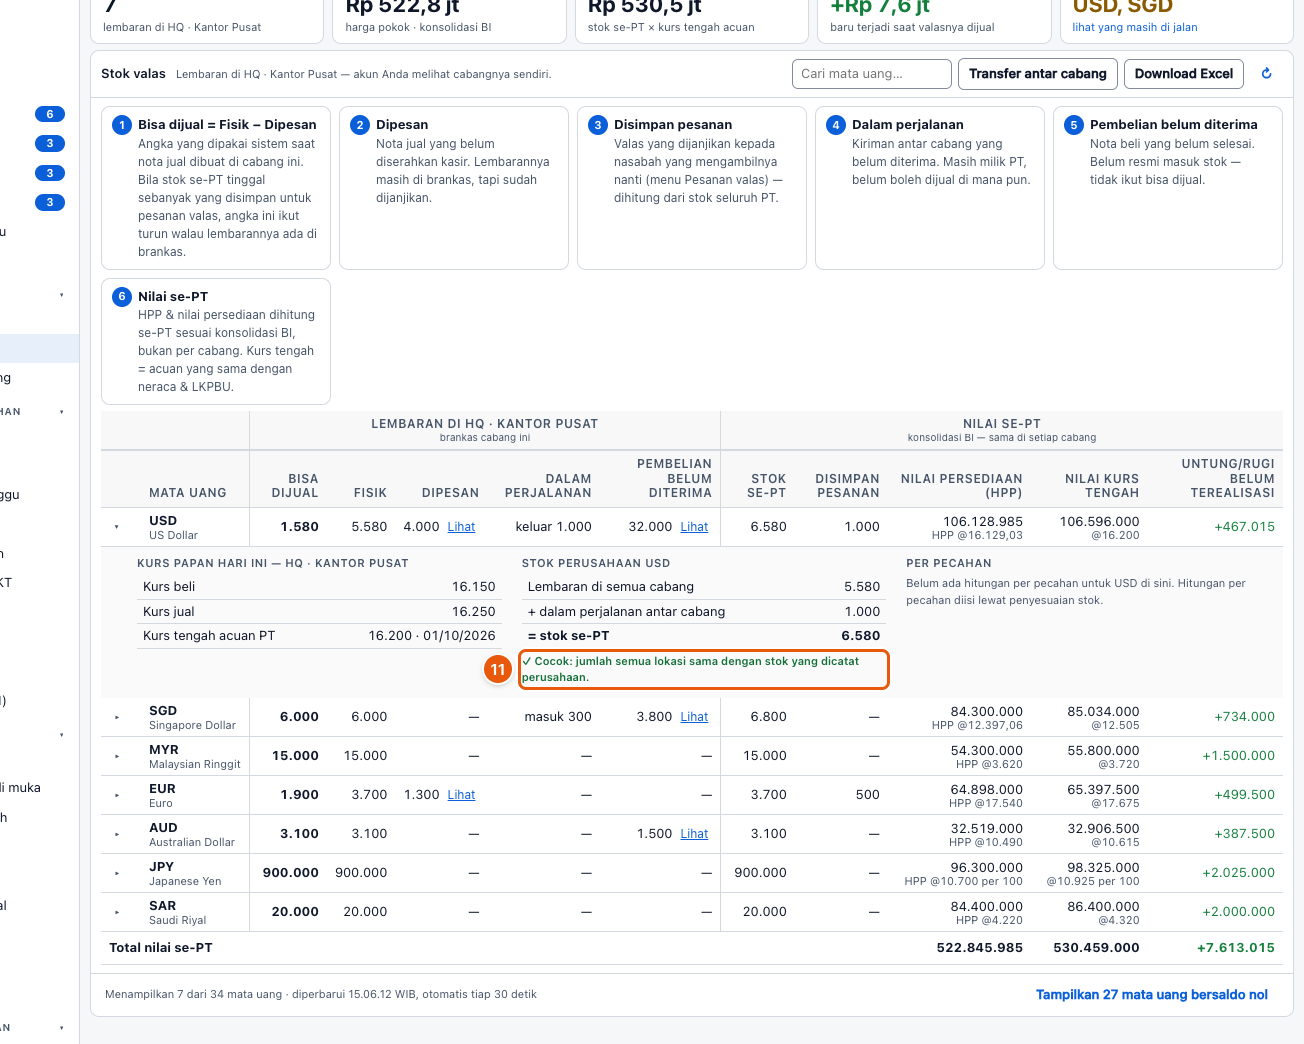Click the sidebar badge showing 6
Image resolution: width=1304 pixels, height=1044 pixels.
pos(50,114)
